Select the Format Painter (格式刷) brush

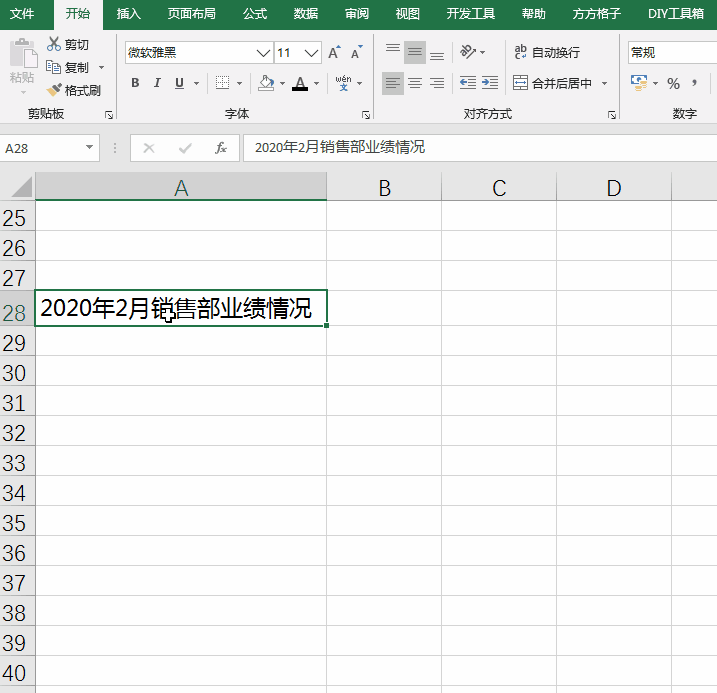tap(54, 90)
